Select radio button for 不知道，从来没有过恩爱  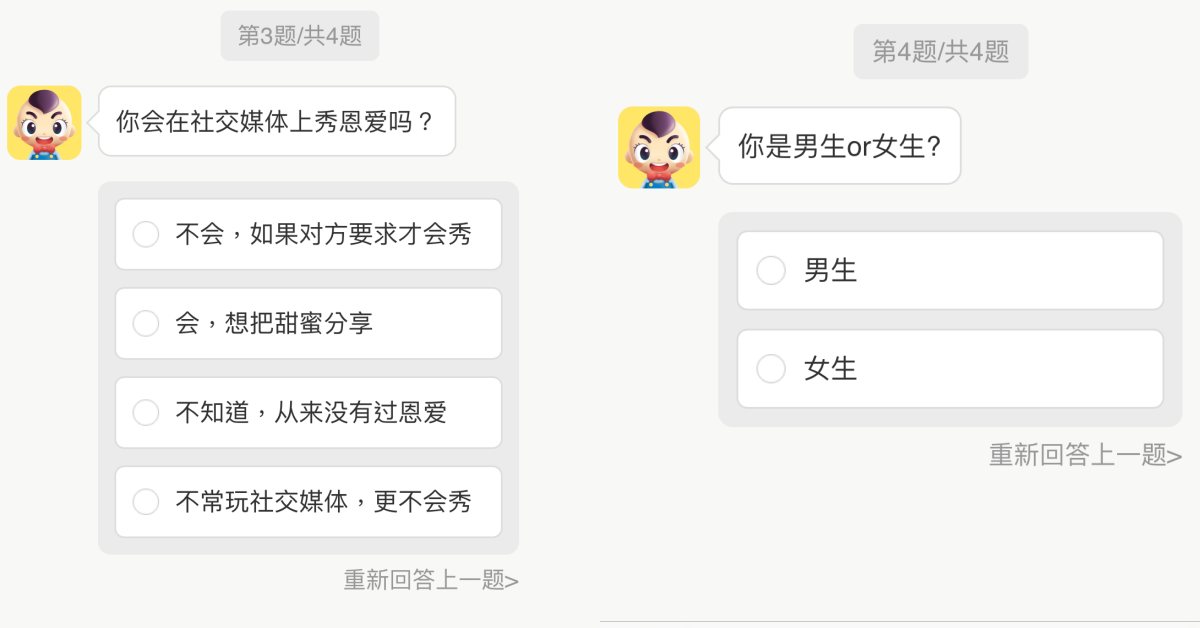(146, 413)
